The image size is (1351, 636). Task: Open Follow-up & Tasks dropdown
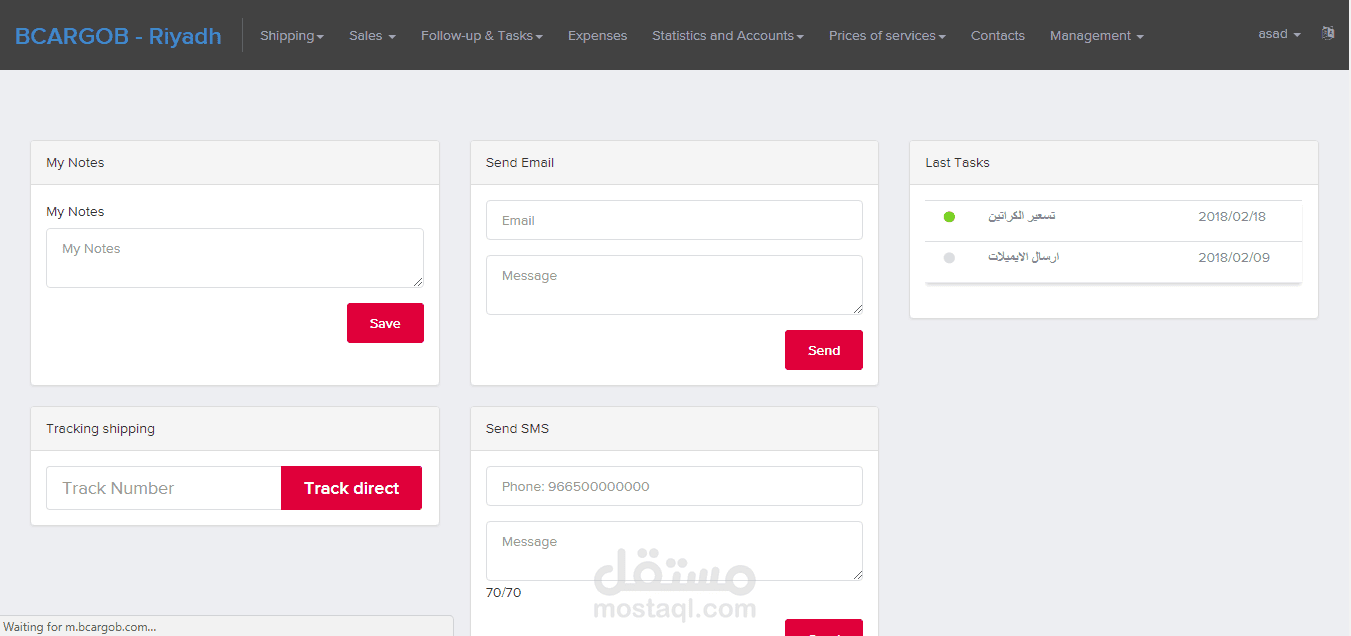coord(482,35)
